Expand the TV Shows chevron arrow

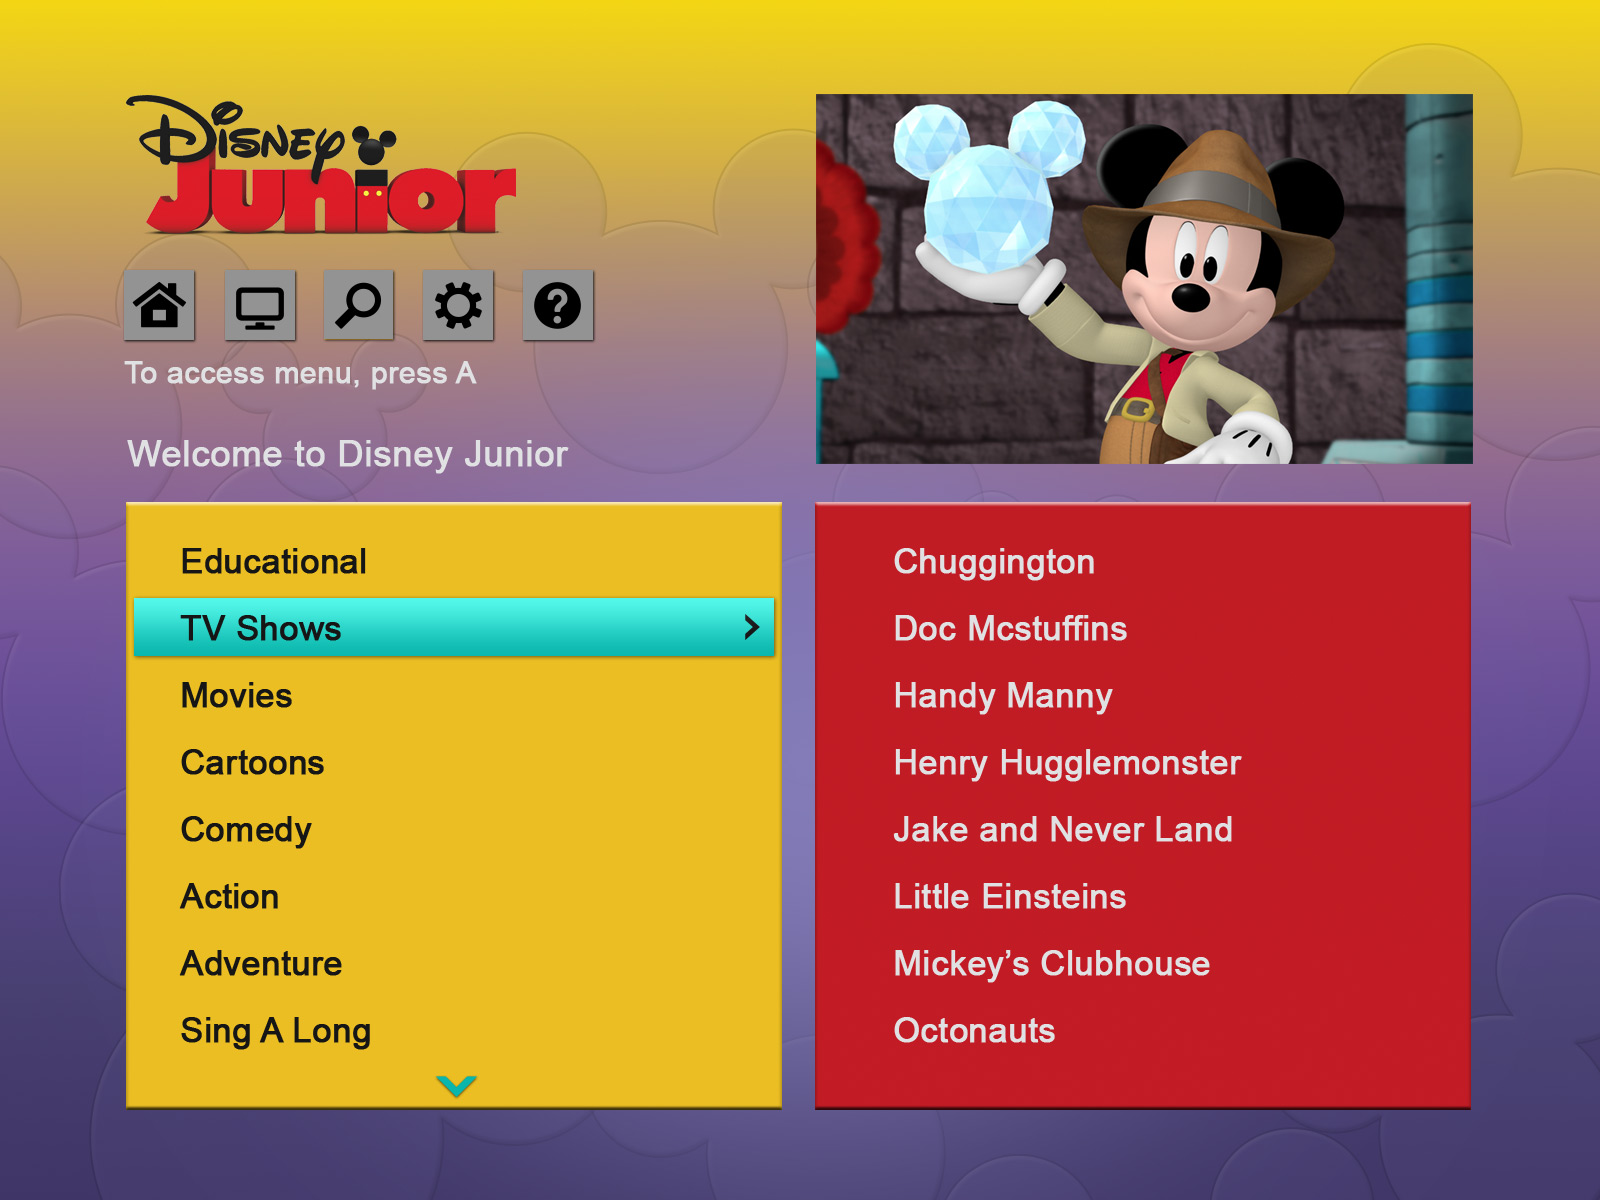(x=752, y=627)
